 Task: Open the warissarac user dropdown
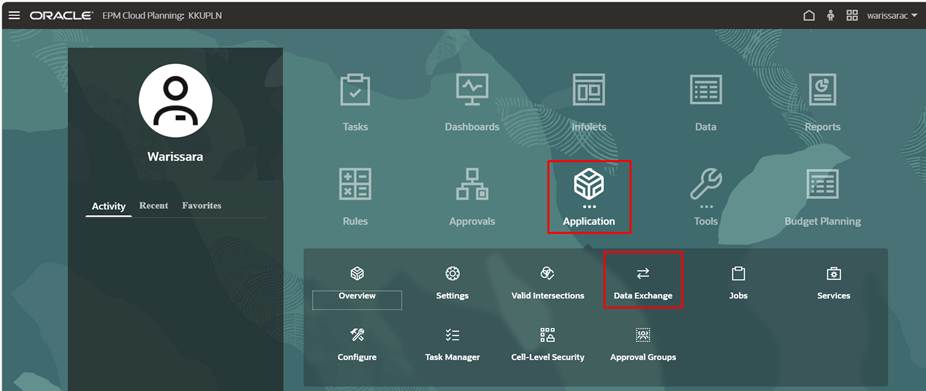tap(892, 16)
